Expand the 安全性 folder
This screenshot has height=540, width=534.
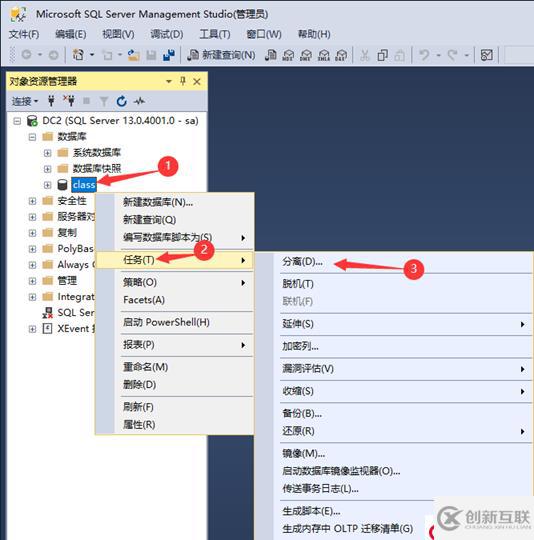[32, 201]
